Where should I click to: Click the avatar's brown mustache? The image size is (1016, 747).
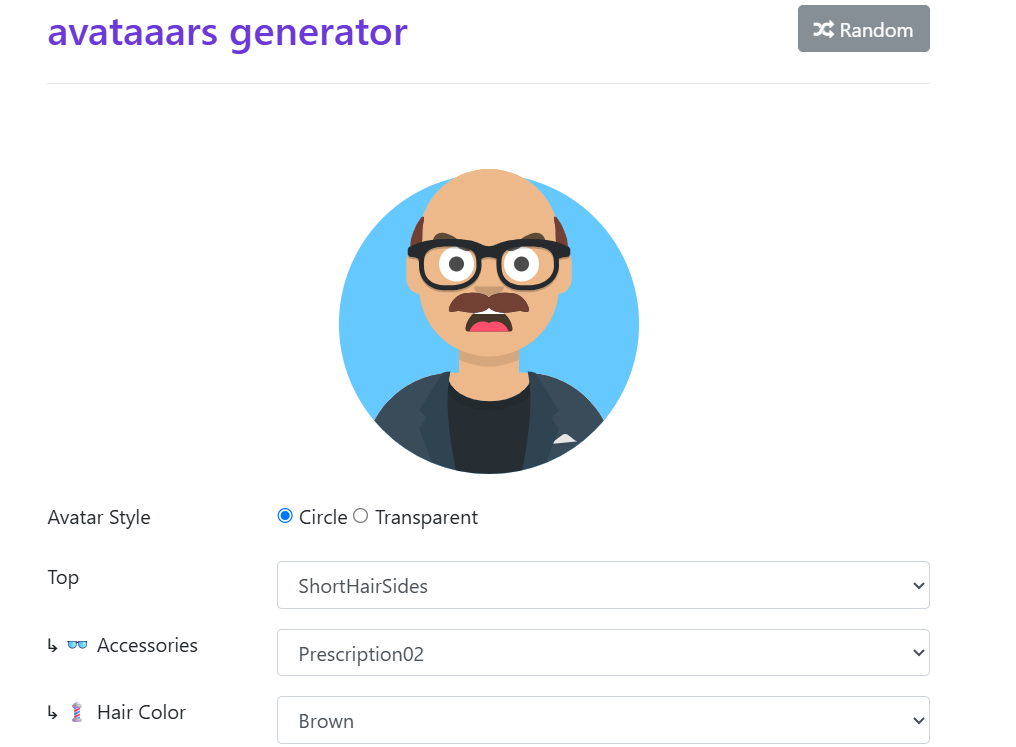click(488, 303)
